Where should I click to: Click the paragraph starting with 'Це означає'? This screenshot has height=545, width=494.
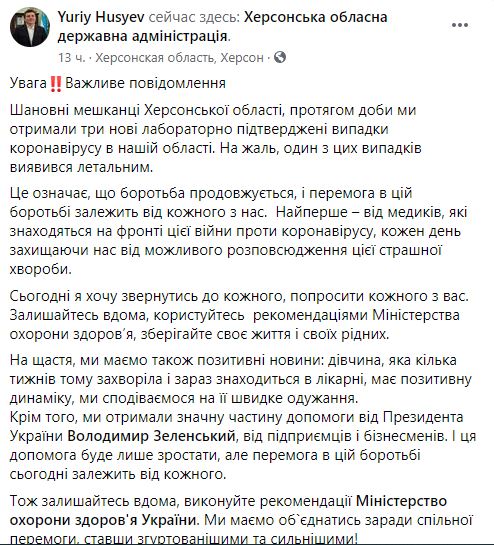click(238, 231)
